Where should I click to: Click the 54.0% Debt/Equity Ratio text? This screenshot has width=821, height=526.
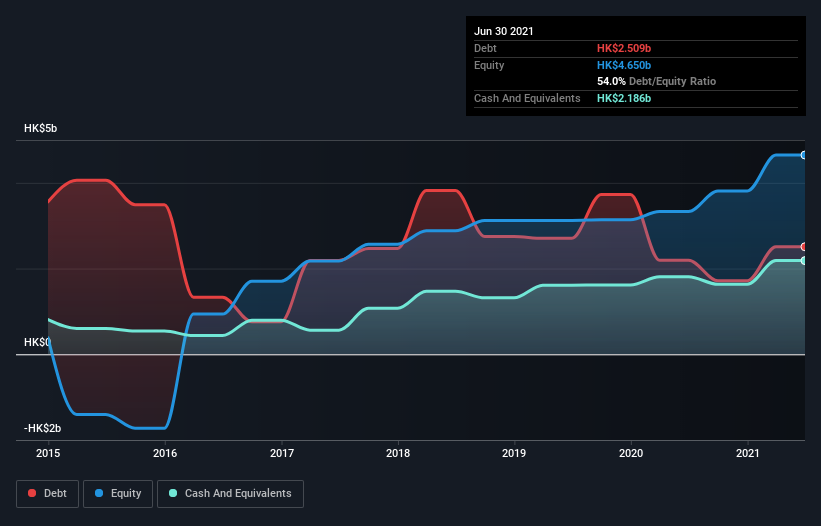click(x=657, y=81)
